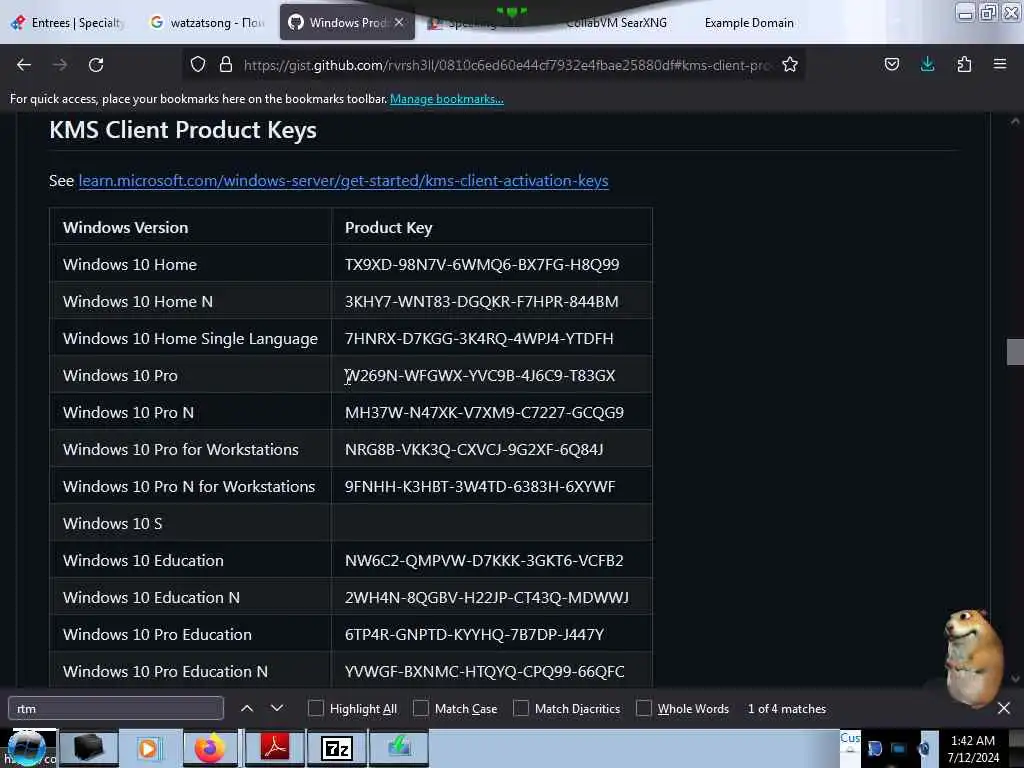1024x768 pixels.
Task: Click the Pro for Workstations key NRG8B
Action: coord(474,449)
